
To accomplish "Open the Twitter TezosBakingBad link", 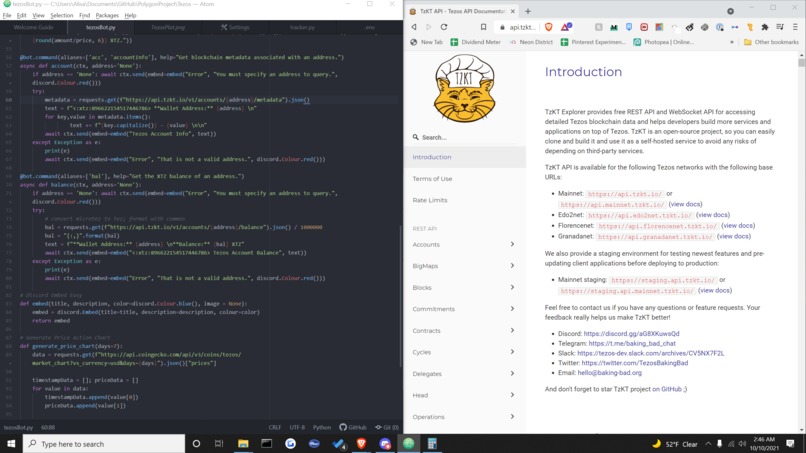I will 635,363.
